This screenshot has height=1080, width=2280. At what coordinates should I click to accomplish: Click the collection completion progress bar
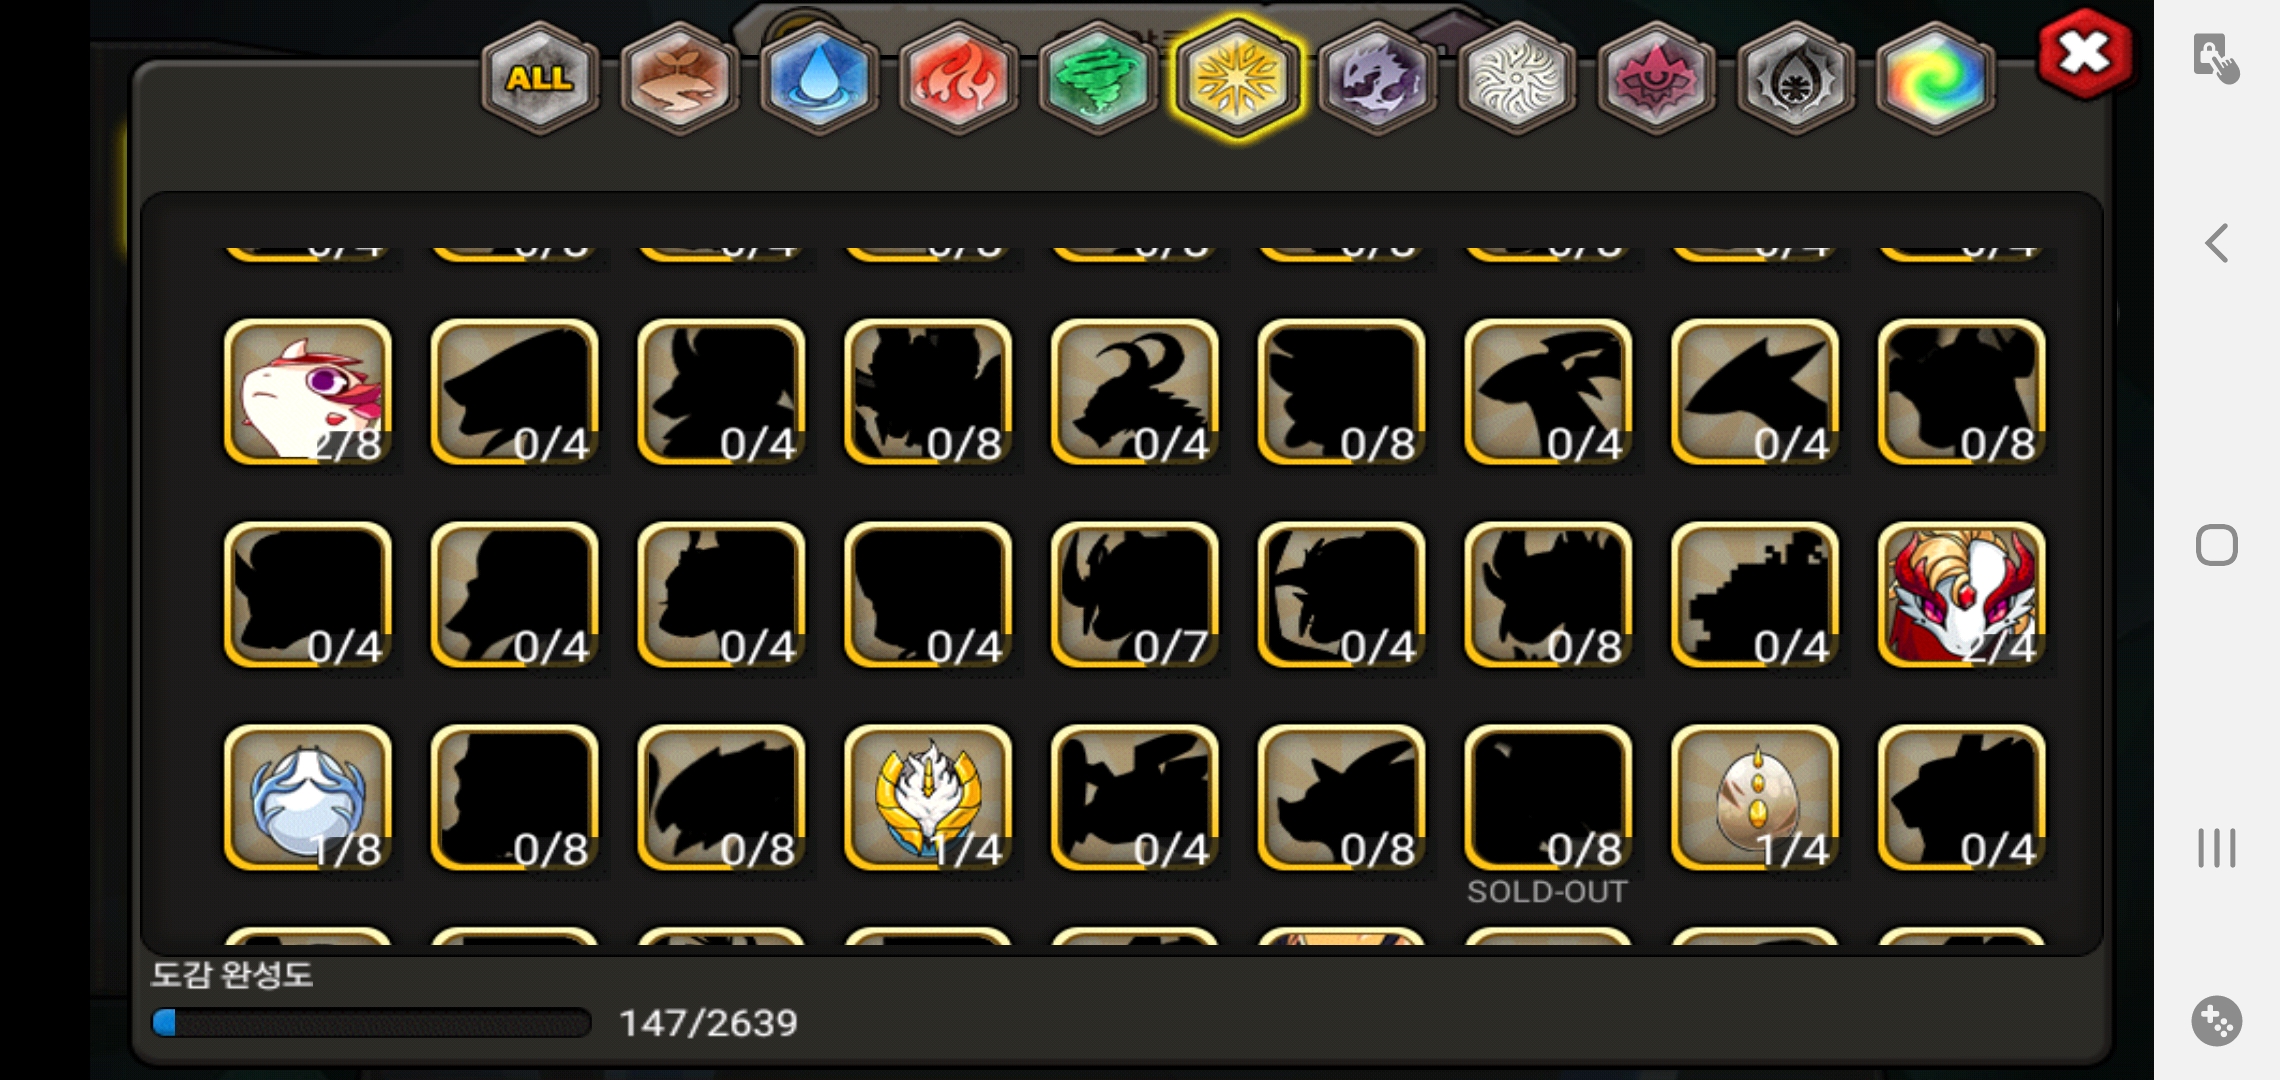coord(371,1023)
